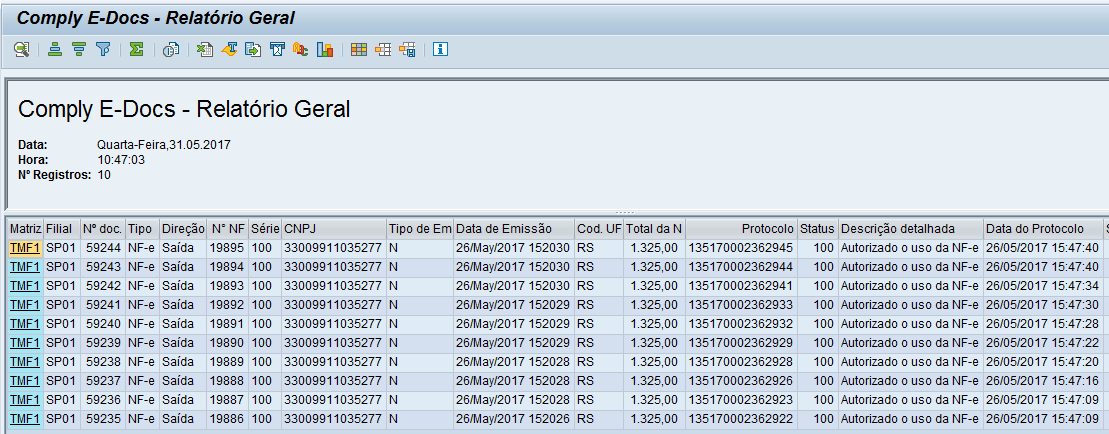Click protocol cell 135170002362945
Image resolution: width=1109 pixels, height=434 pixels.
click(741, 248)
